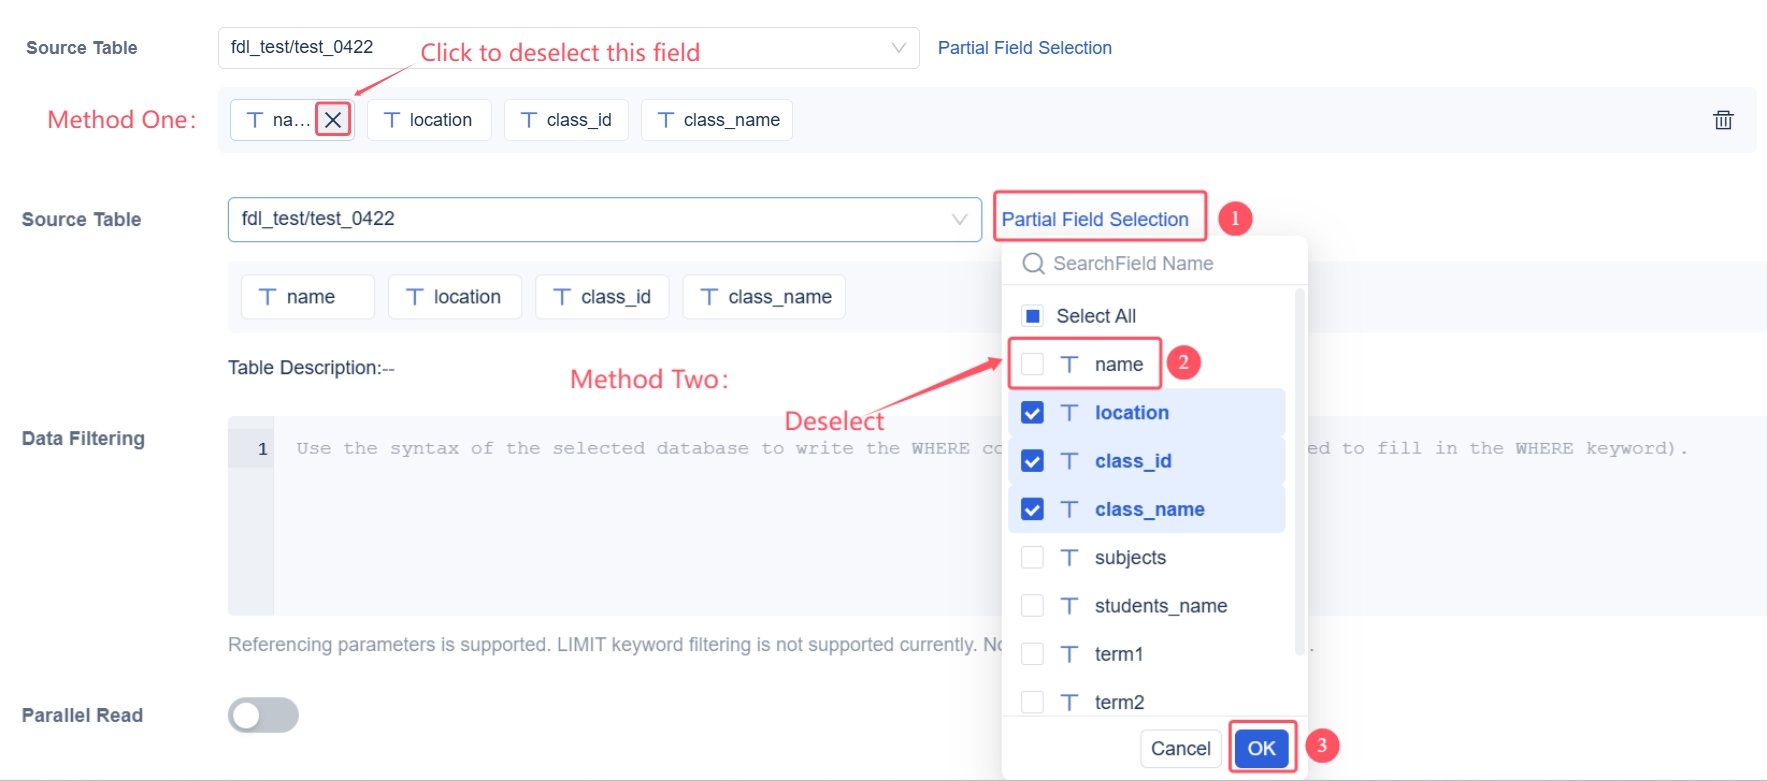The image size is (1767, 781).
Task: Cancel the field selection popup
Action: click(x=1181, y=748)
